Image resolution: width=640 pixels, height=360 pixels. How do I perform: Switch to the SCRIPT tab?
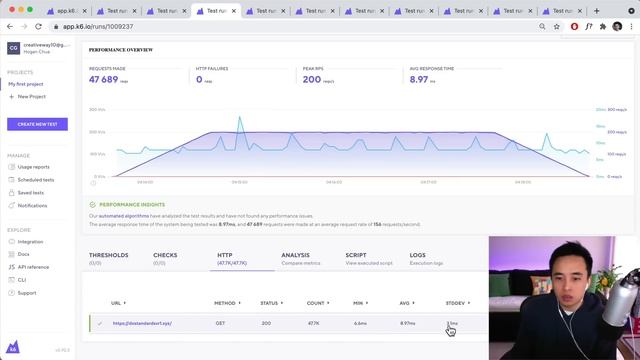tap(369, 258)
